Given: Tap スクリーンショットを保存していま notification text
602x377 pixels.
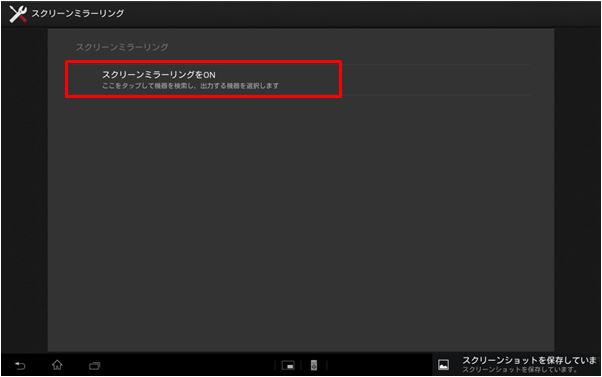Looking at the screenshot, I should 529,360.
